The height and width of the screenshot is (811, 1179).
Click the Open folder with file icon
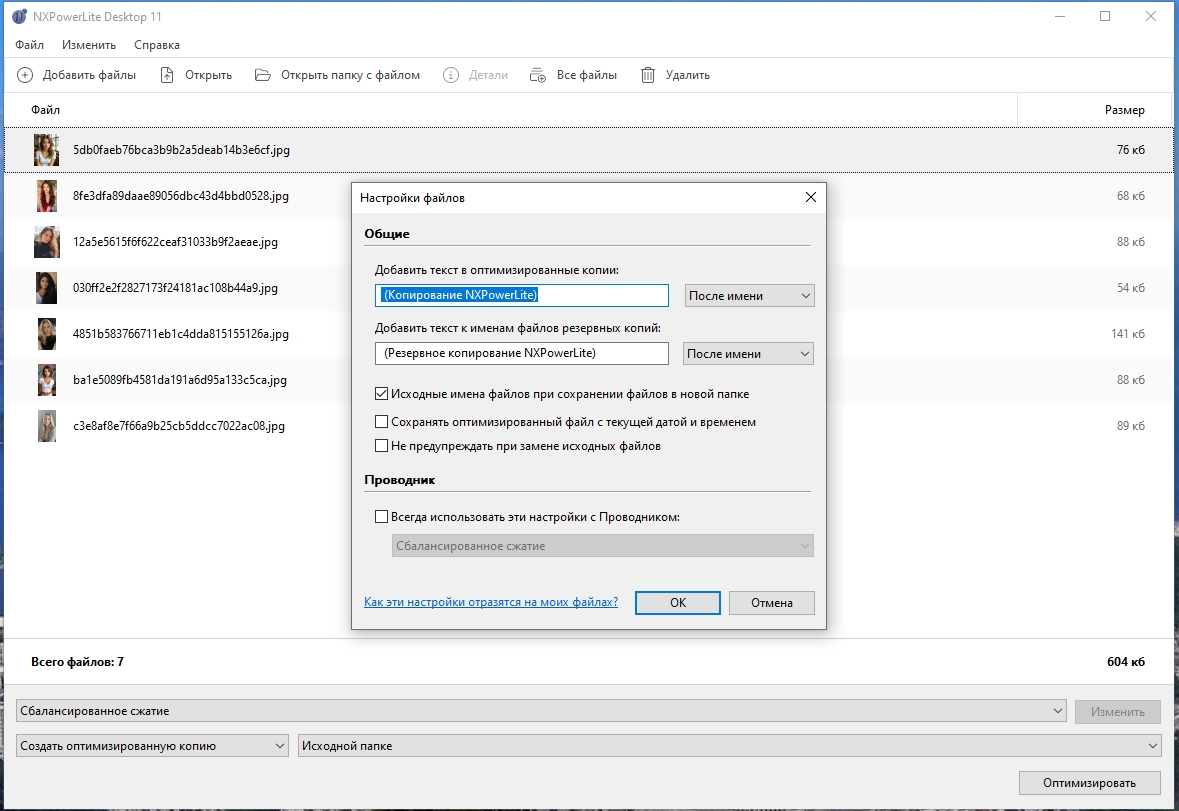pyautogui.click(x=262, y=75)
